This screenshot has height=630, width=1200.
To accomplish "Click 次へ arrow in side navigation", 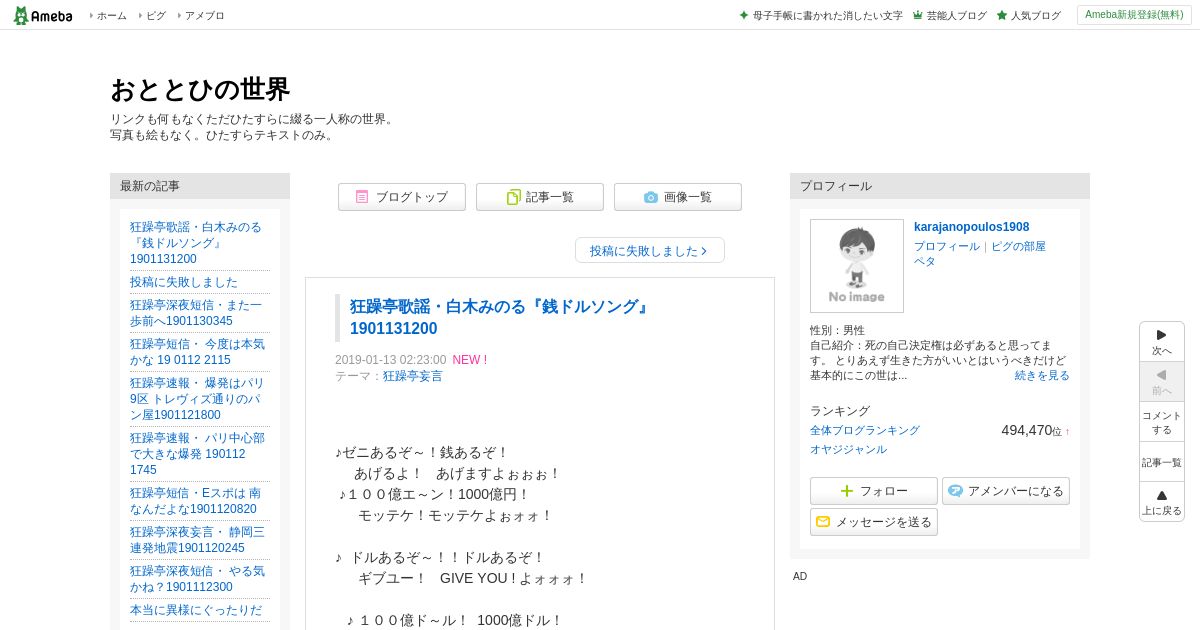I will pyautogui.click(x=1162, y=342).
